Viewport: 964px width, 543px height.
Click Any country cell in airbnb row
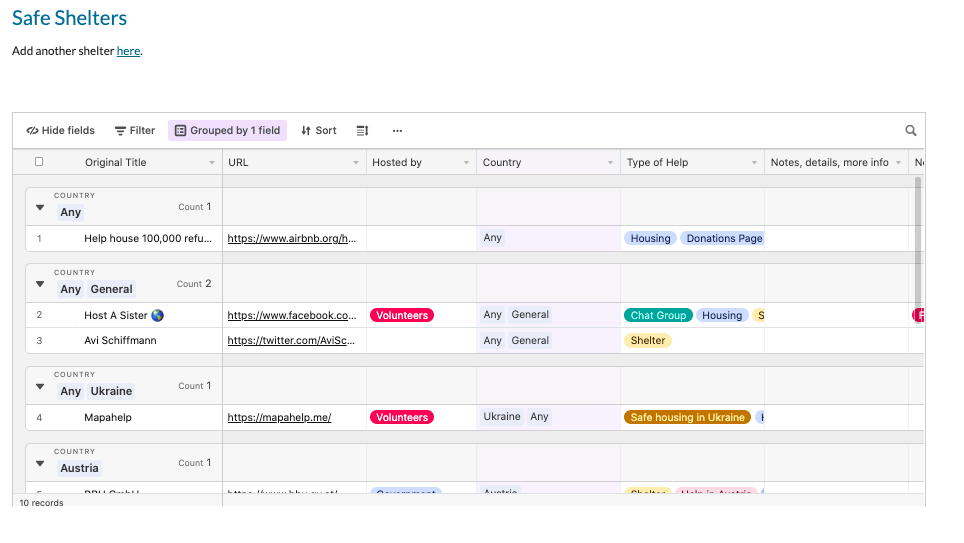(492, 238)
